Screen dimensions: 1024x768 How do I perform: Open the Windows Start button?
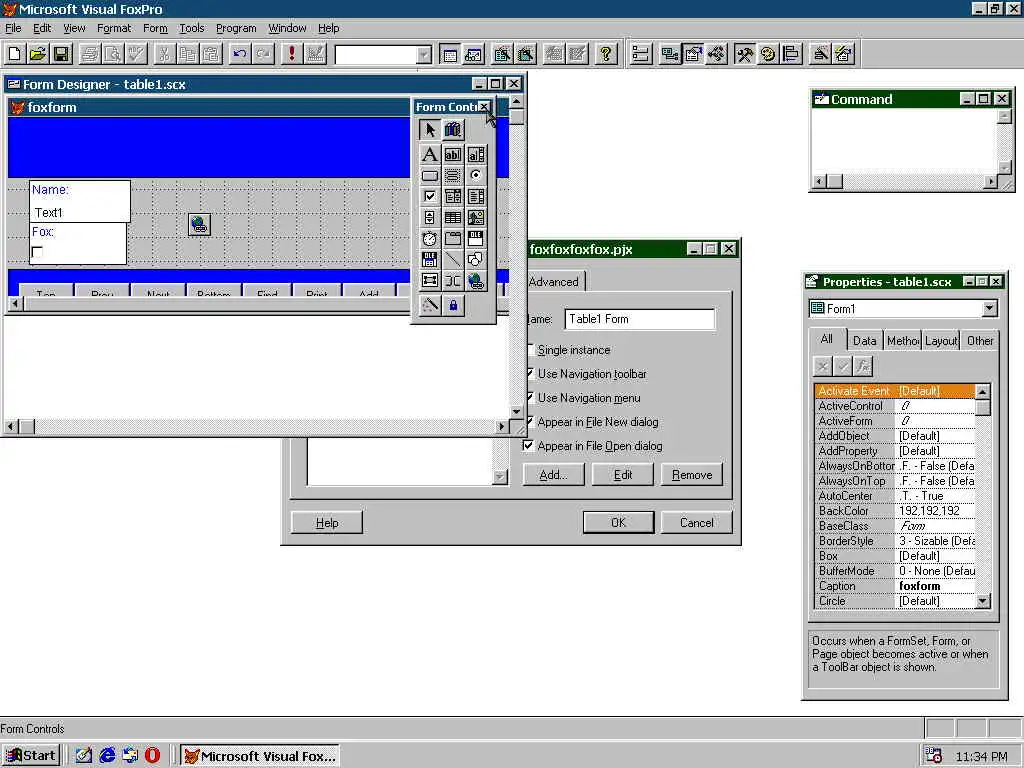click(31, 756)
